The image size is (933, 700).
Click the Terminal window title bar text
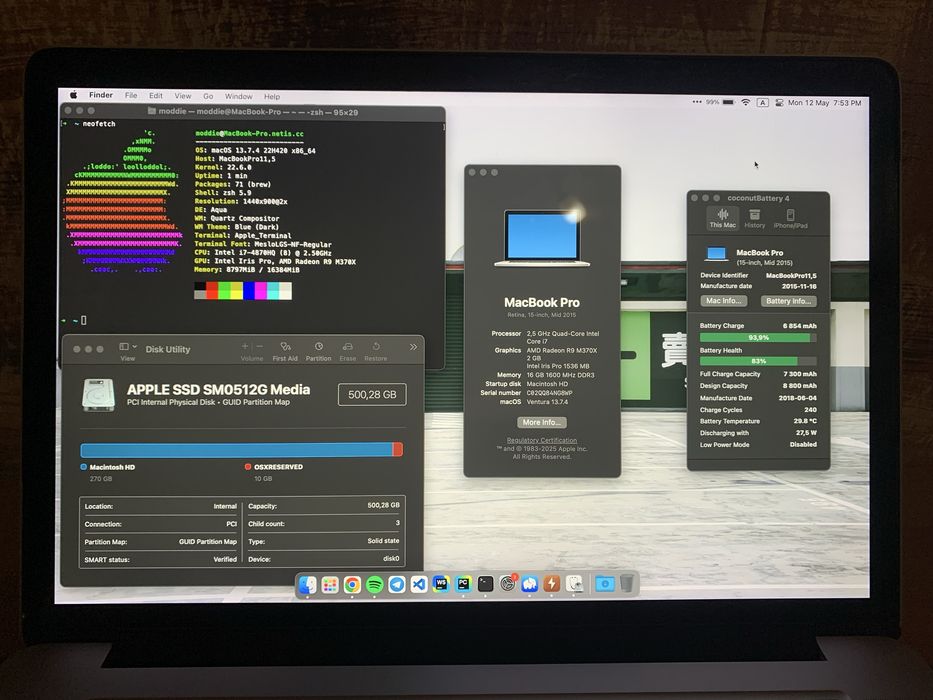pyautogui.click(x=258, y=112)
